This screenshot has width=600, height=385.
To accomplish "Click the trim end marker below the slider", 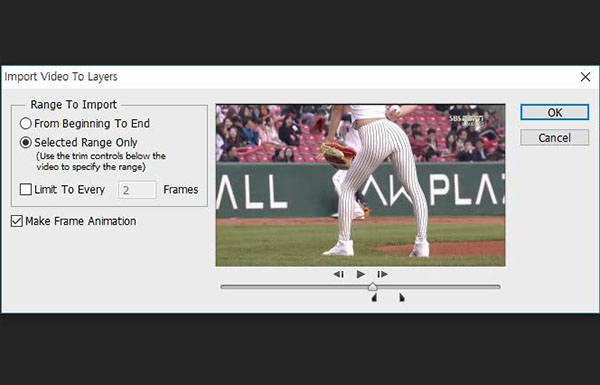I will 402,297.
